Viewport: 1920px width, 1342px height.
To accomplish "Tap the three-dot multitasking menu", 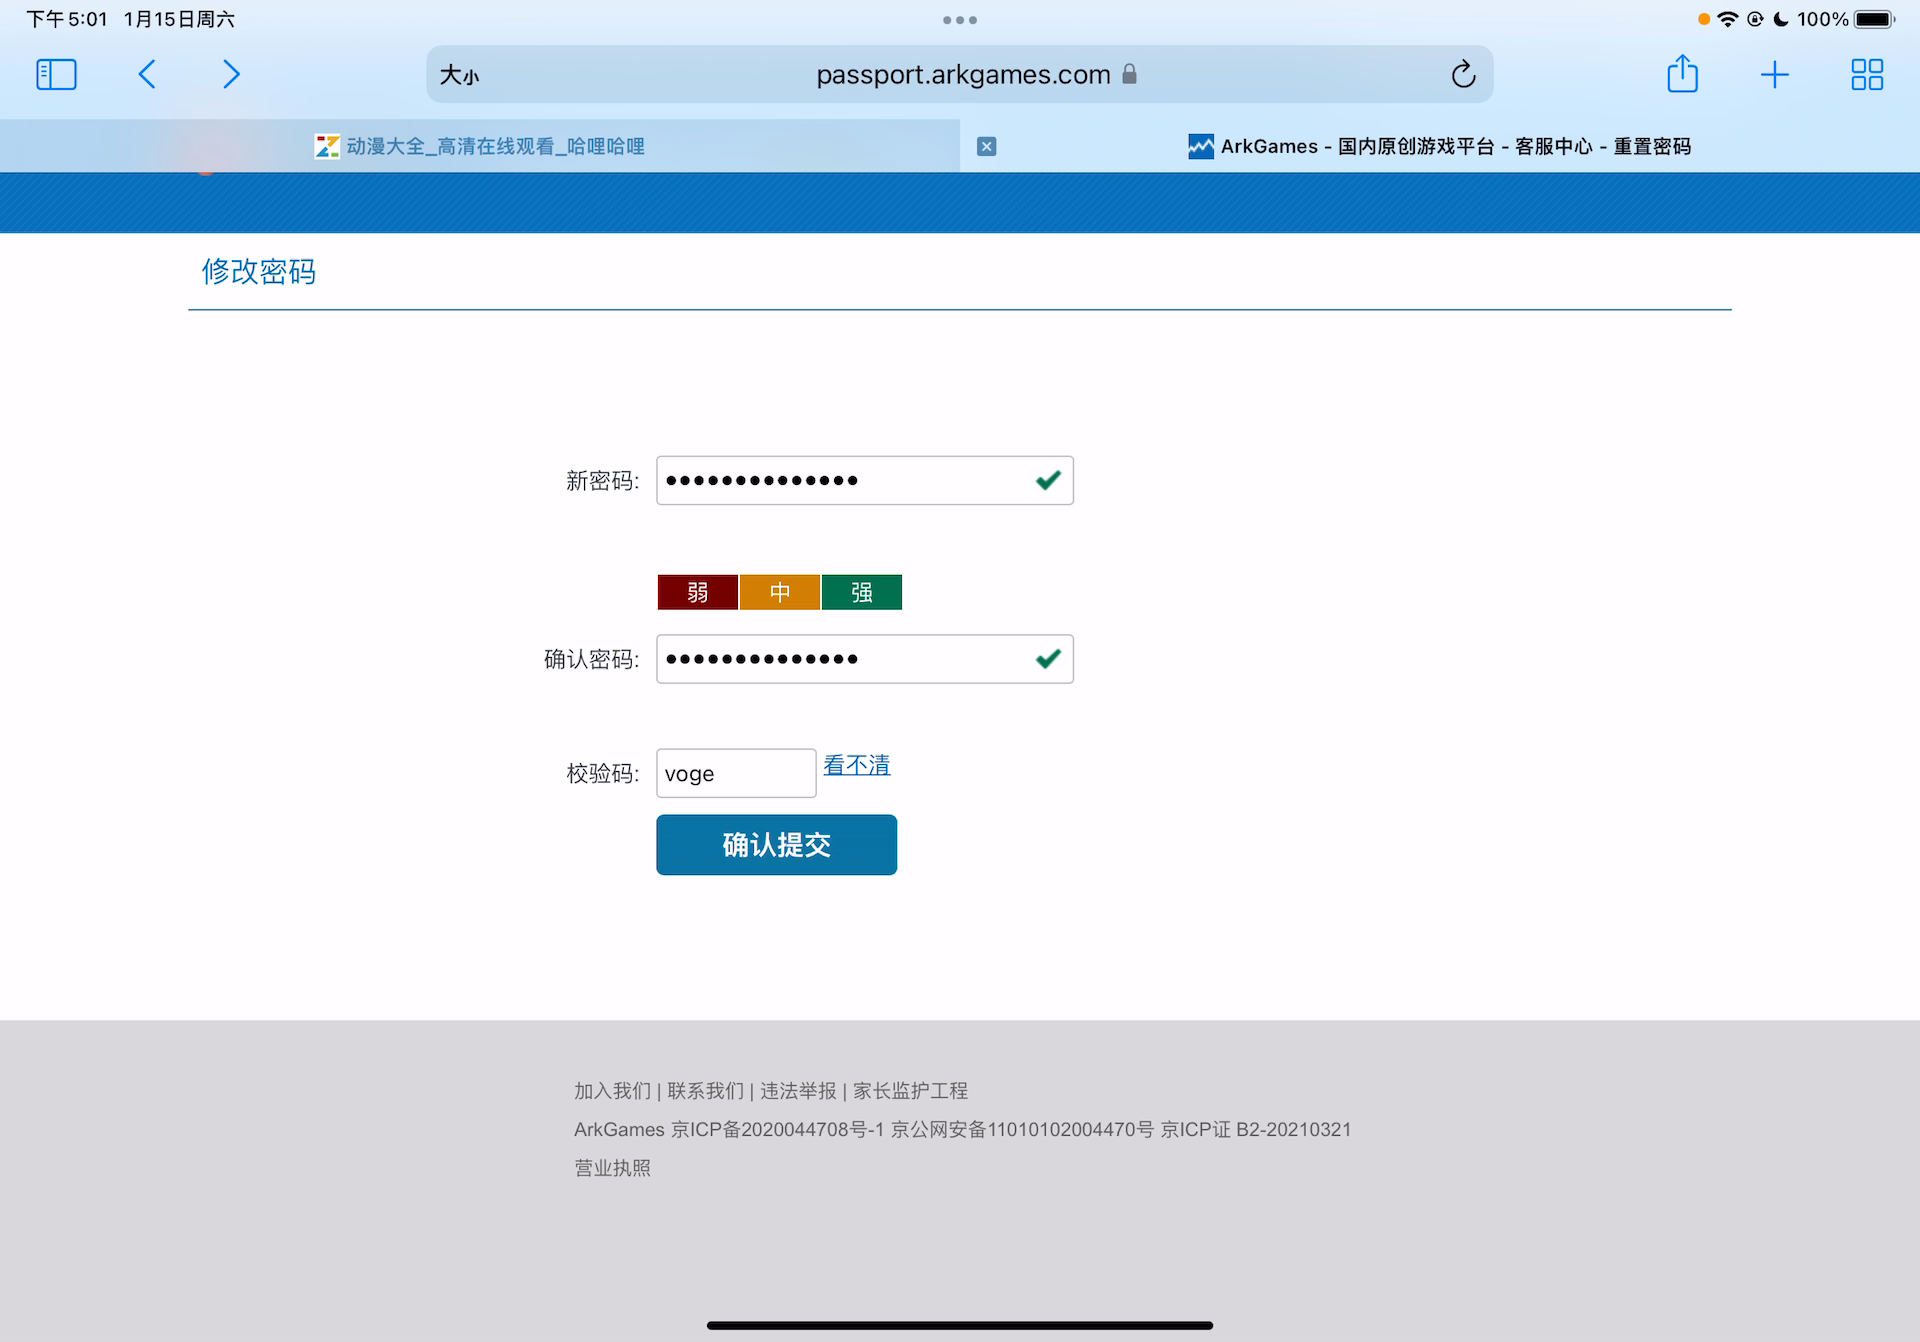I will point(959,20).
